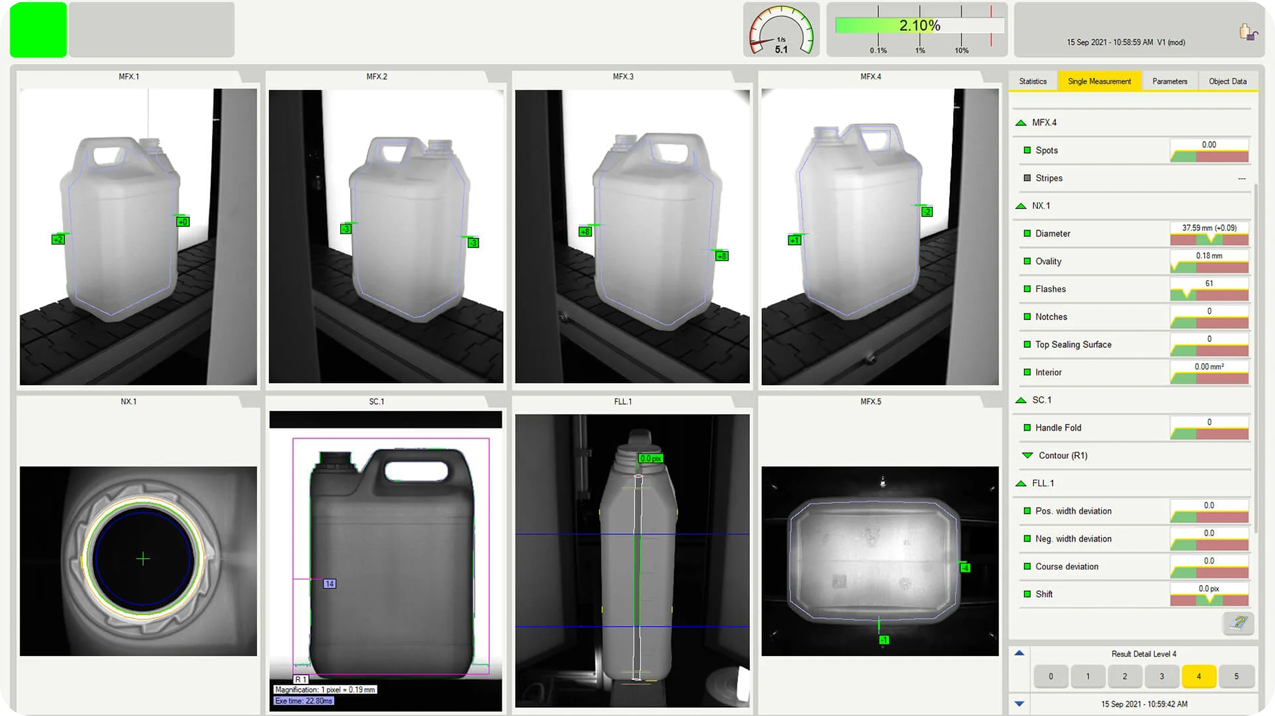Click the lock icon in the top right corner
The image size is (1275, 716).
tap(1248, 31)
